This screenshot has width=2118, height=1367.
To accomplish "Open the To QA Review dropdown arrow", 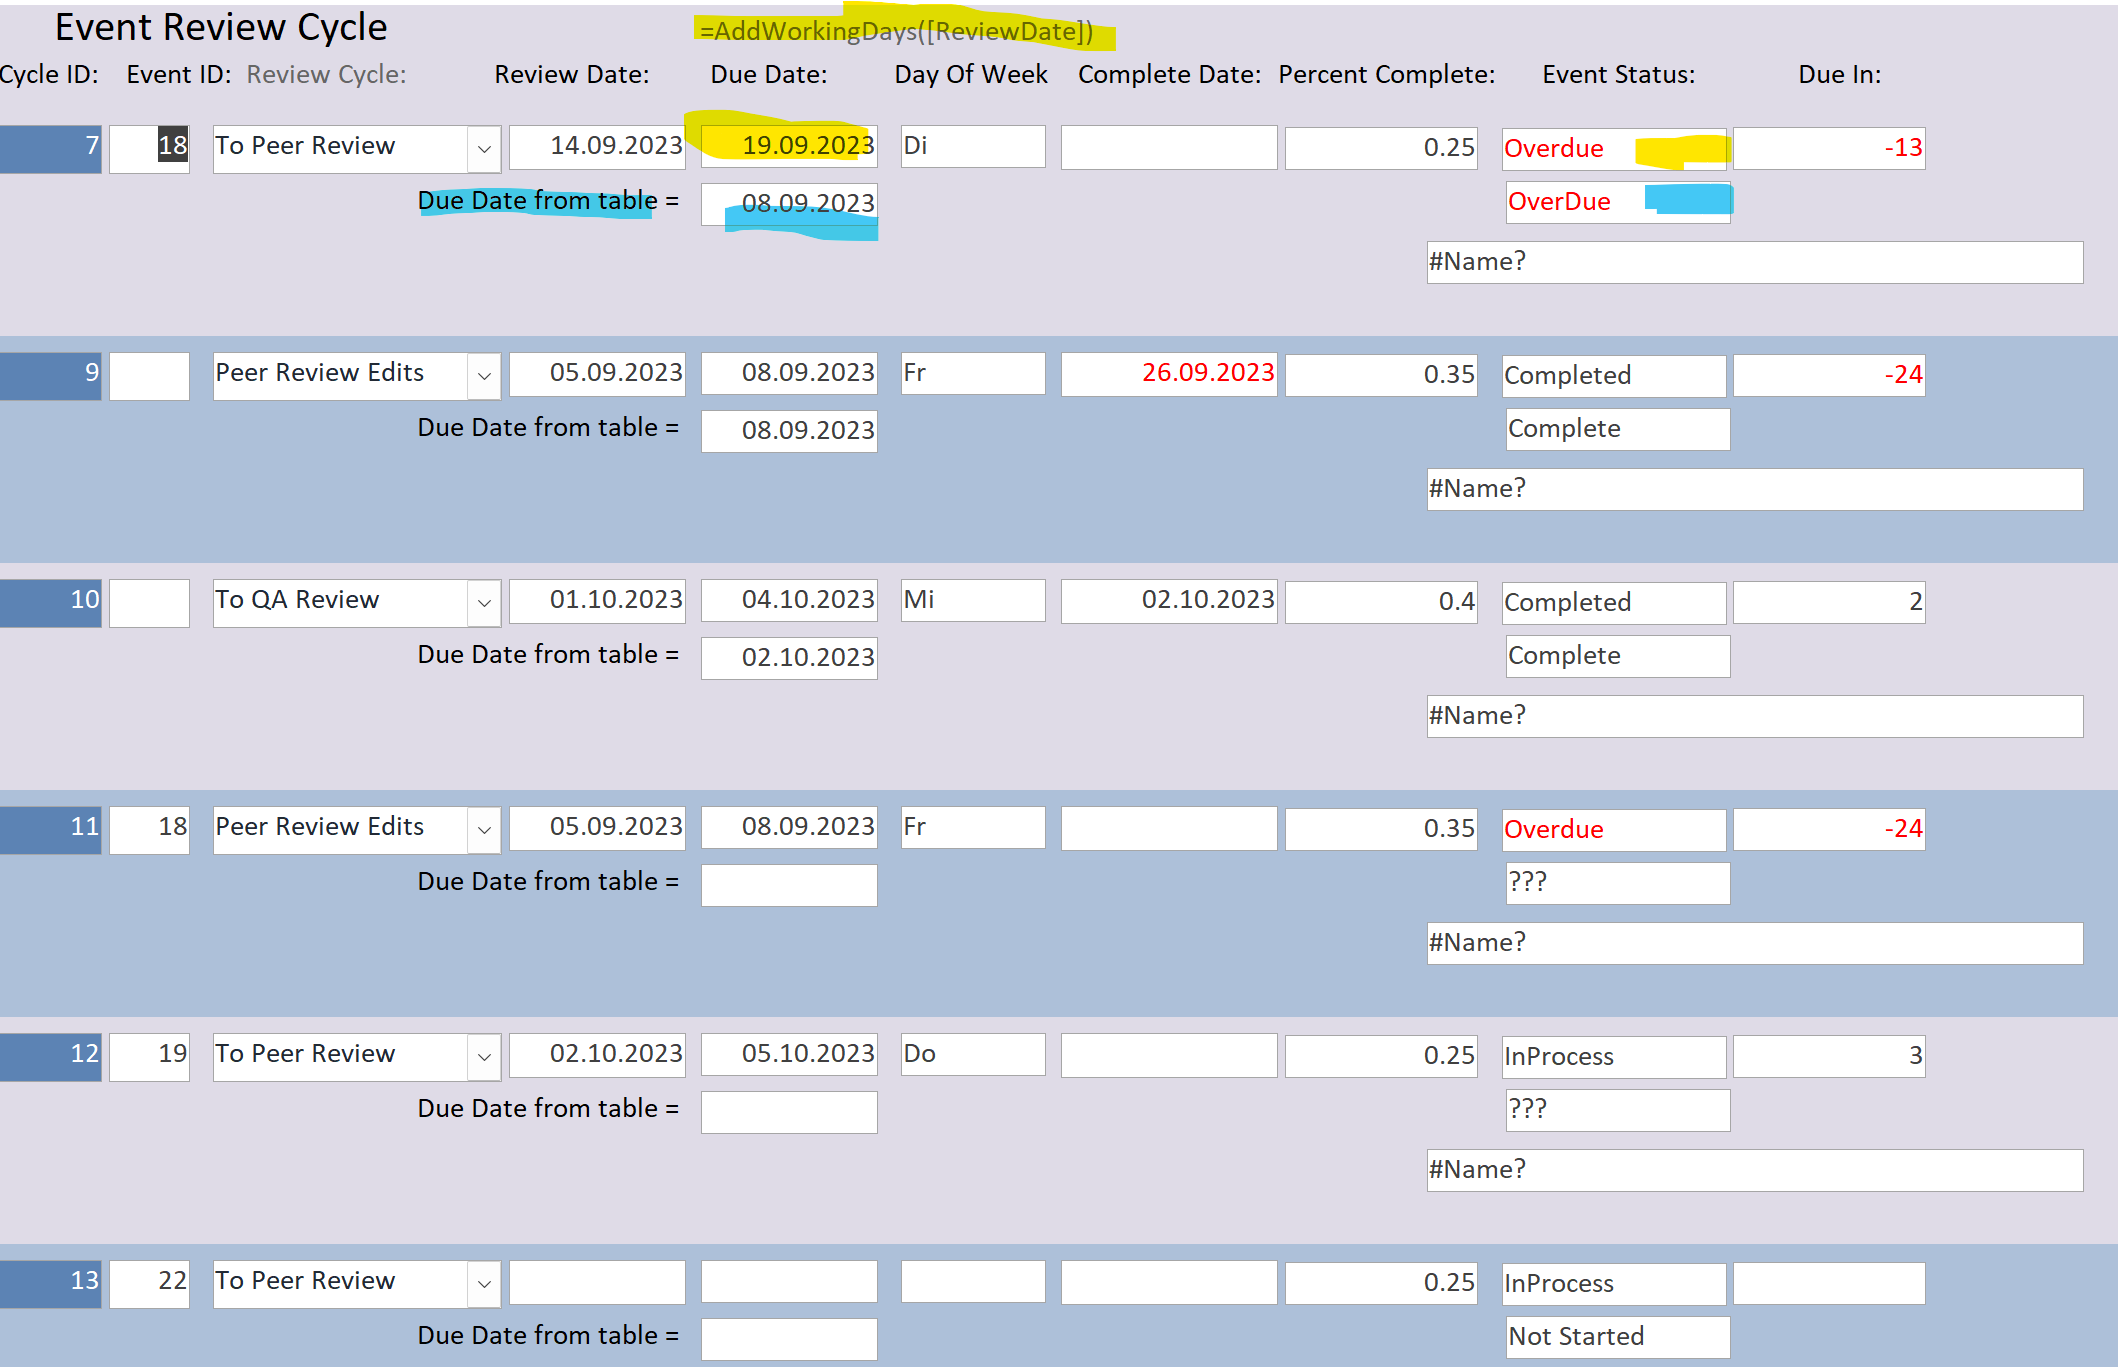I will tap(484, 603).
